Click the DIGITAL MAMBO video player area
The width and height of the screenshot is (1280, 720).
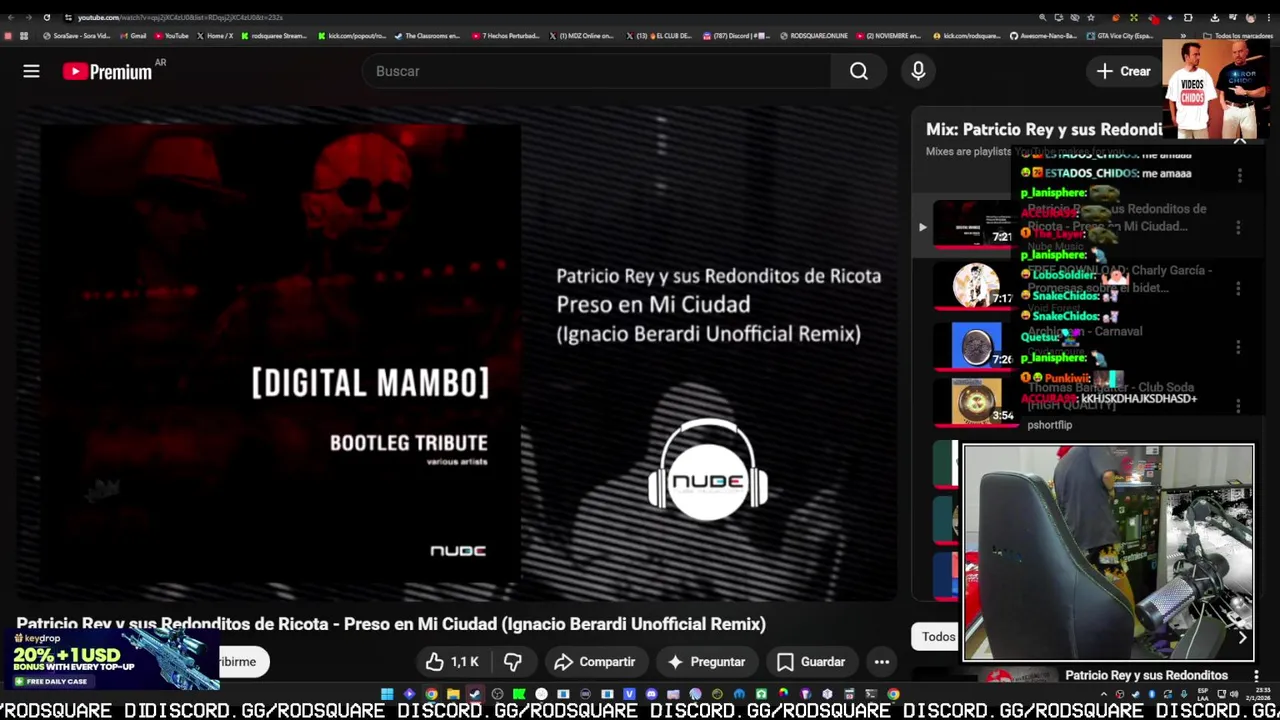click(x=456, y=353)
